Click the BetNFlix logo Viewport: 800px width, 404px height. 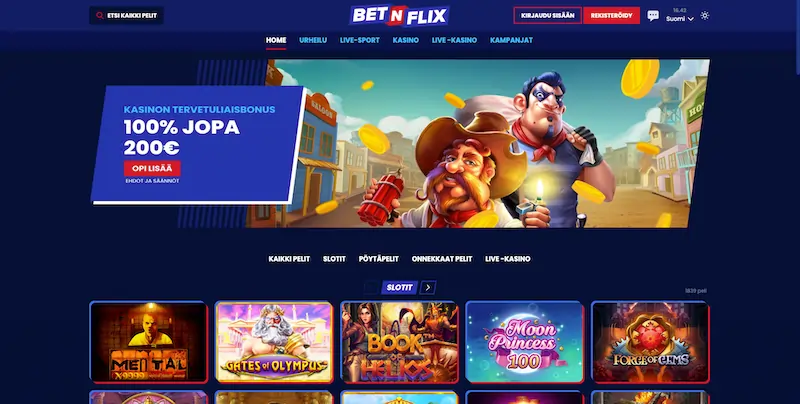point(399,15)
